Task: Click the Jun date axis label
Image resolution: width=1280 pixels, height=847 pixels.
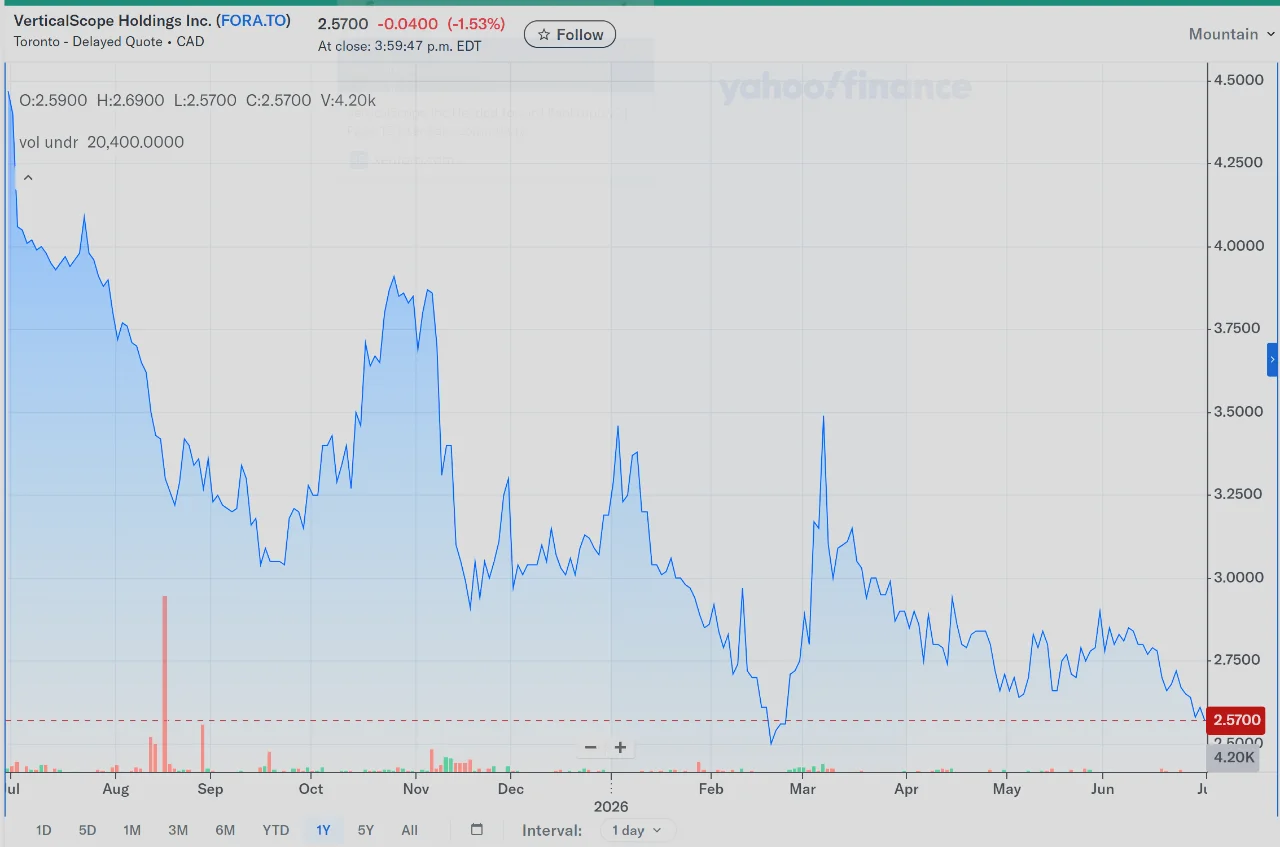Action: coord(1102,789)
